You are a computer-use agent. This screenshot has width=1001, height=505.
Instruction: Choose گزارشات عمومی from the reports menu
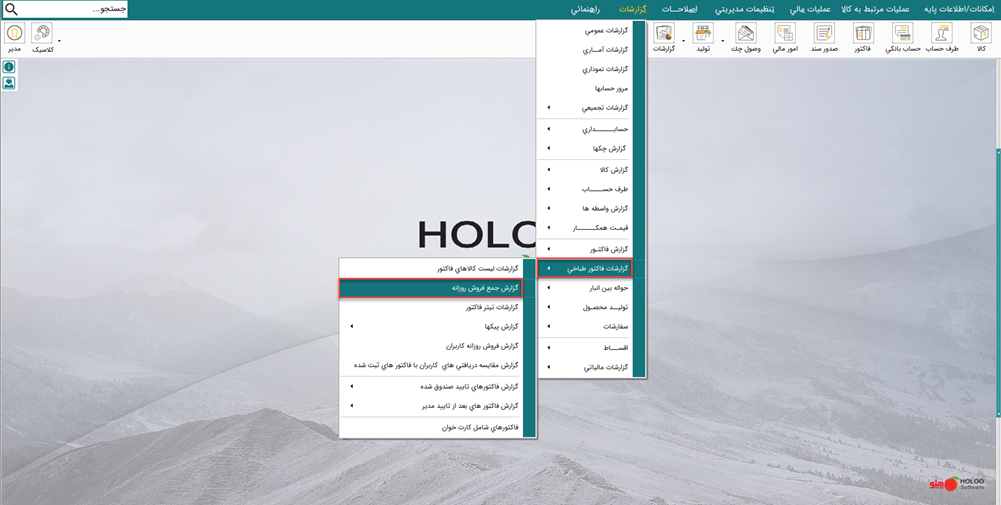585,30
